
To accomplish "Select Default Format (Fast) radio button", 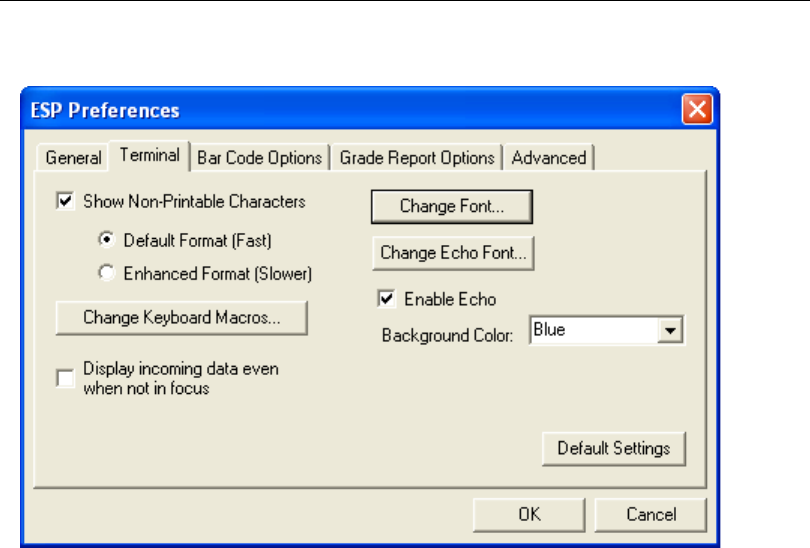I will coord(105,241).
